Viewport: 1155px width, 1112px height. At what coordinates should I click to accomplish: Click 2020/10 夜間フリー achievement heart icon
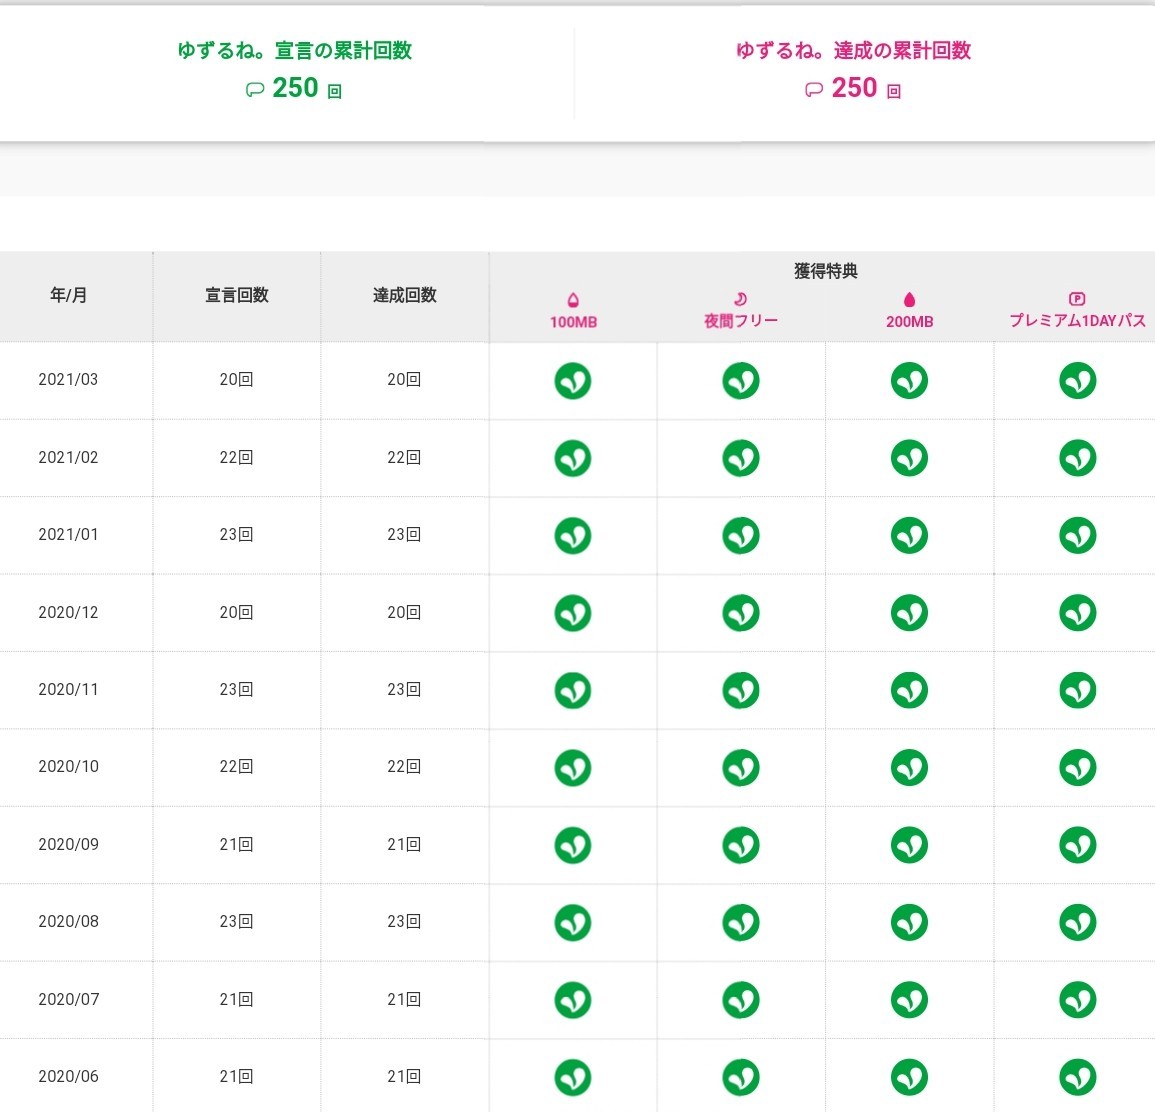click(741, 767)
